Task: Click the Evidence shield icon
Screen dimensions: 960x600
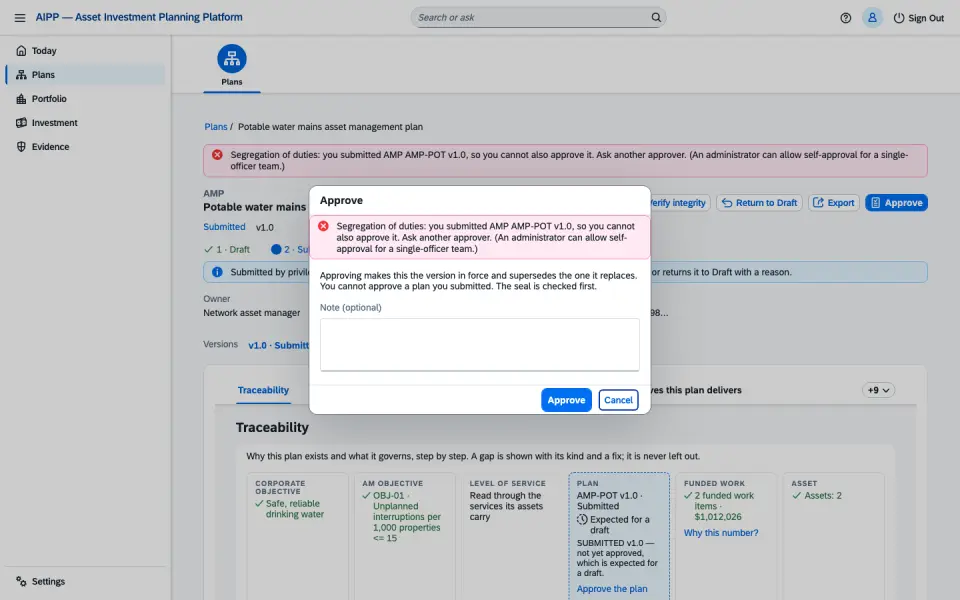Action: [x=21, y=146]
